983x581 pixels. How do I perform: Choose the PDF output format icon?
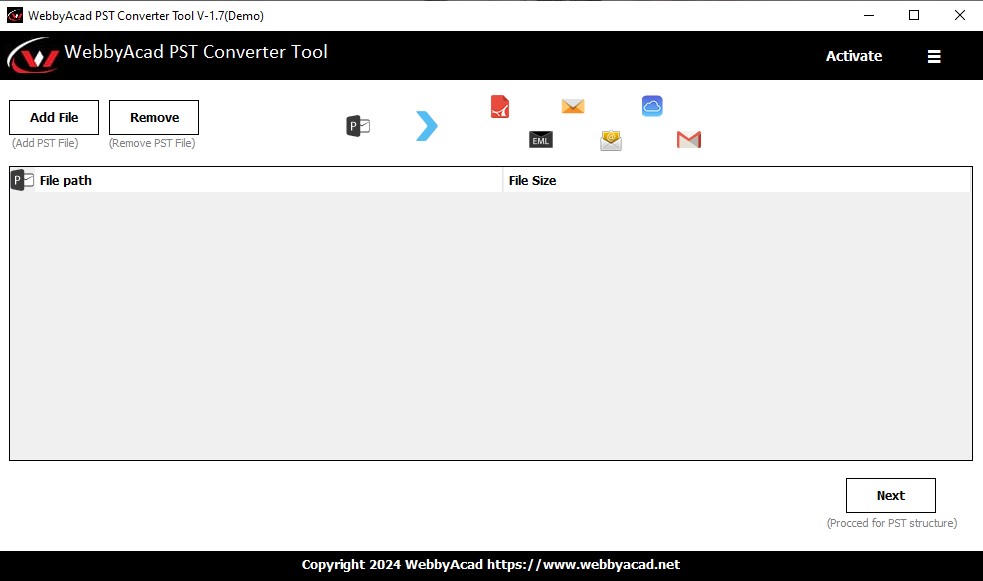pos(500,106)
